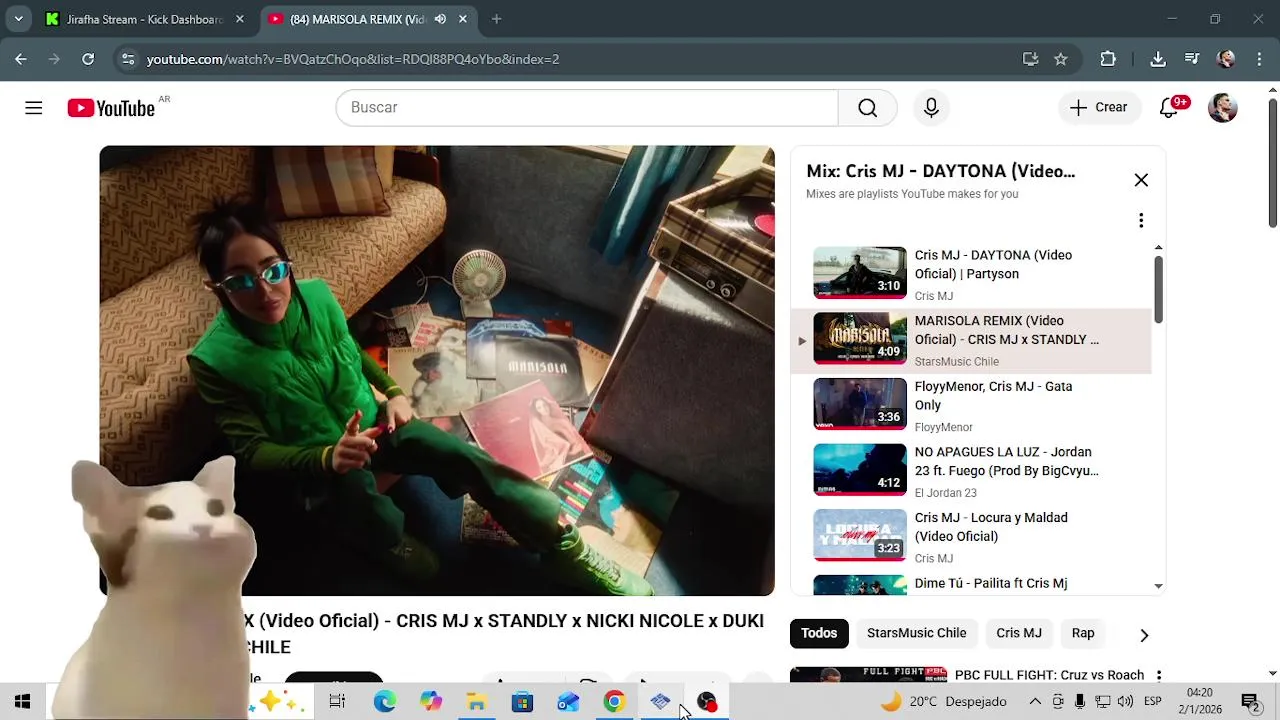Go back in Chrome

21,59
